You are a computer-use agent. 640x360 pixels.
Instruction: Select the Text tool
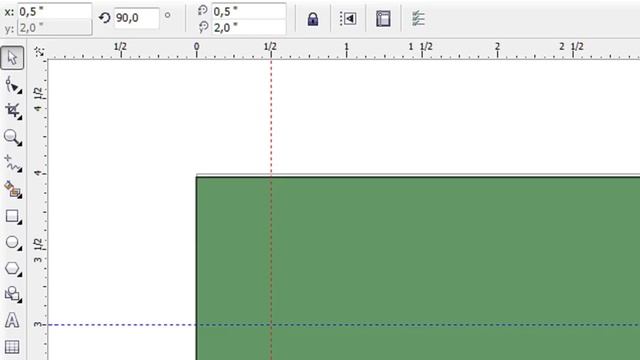coord(12,320)
